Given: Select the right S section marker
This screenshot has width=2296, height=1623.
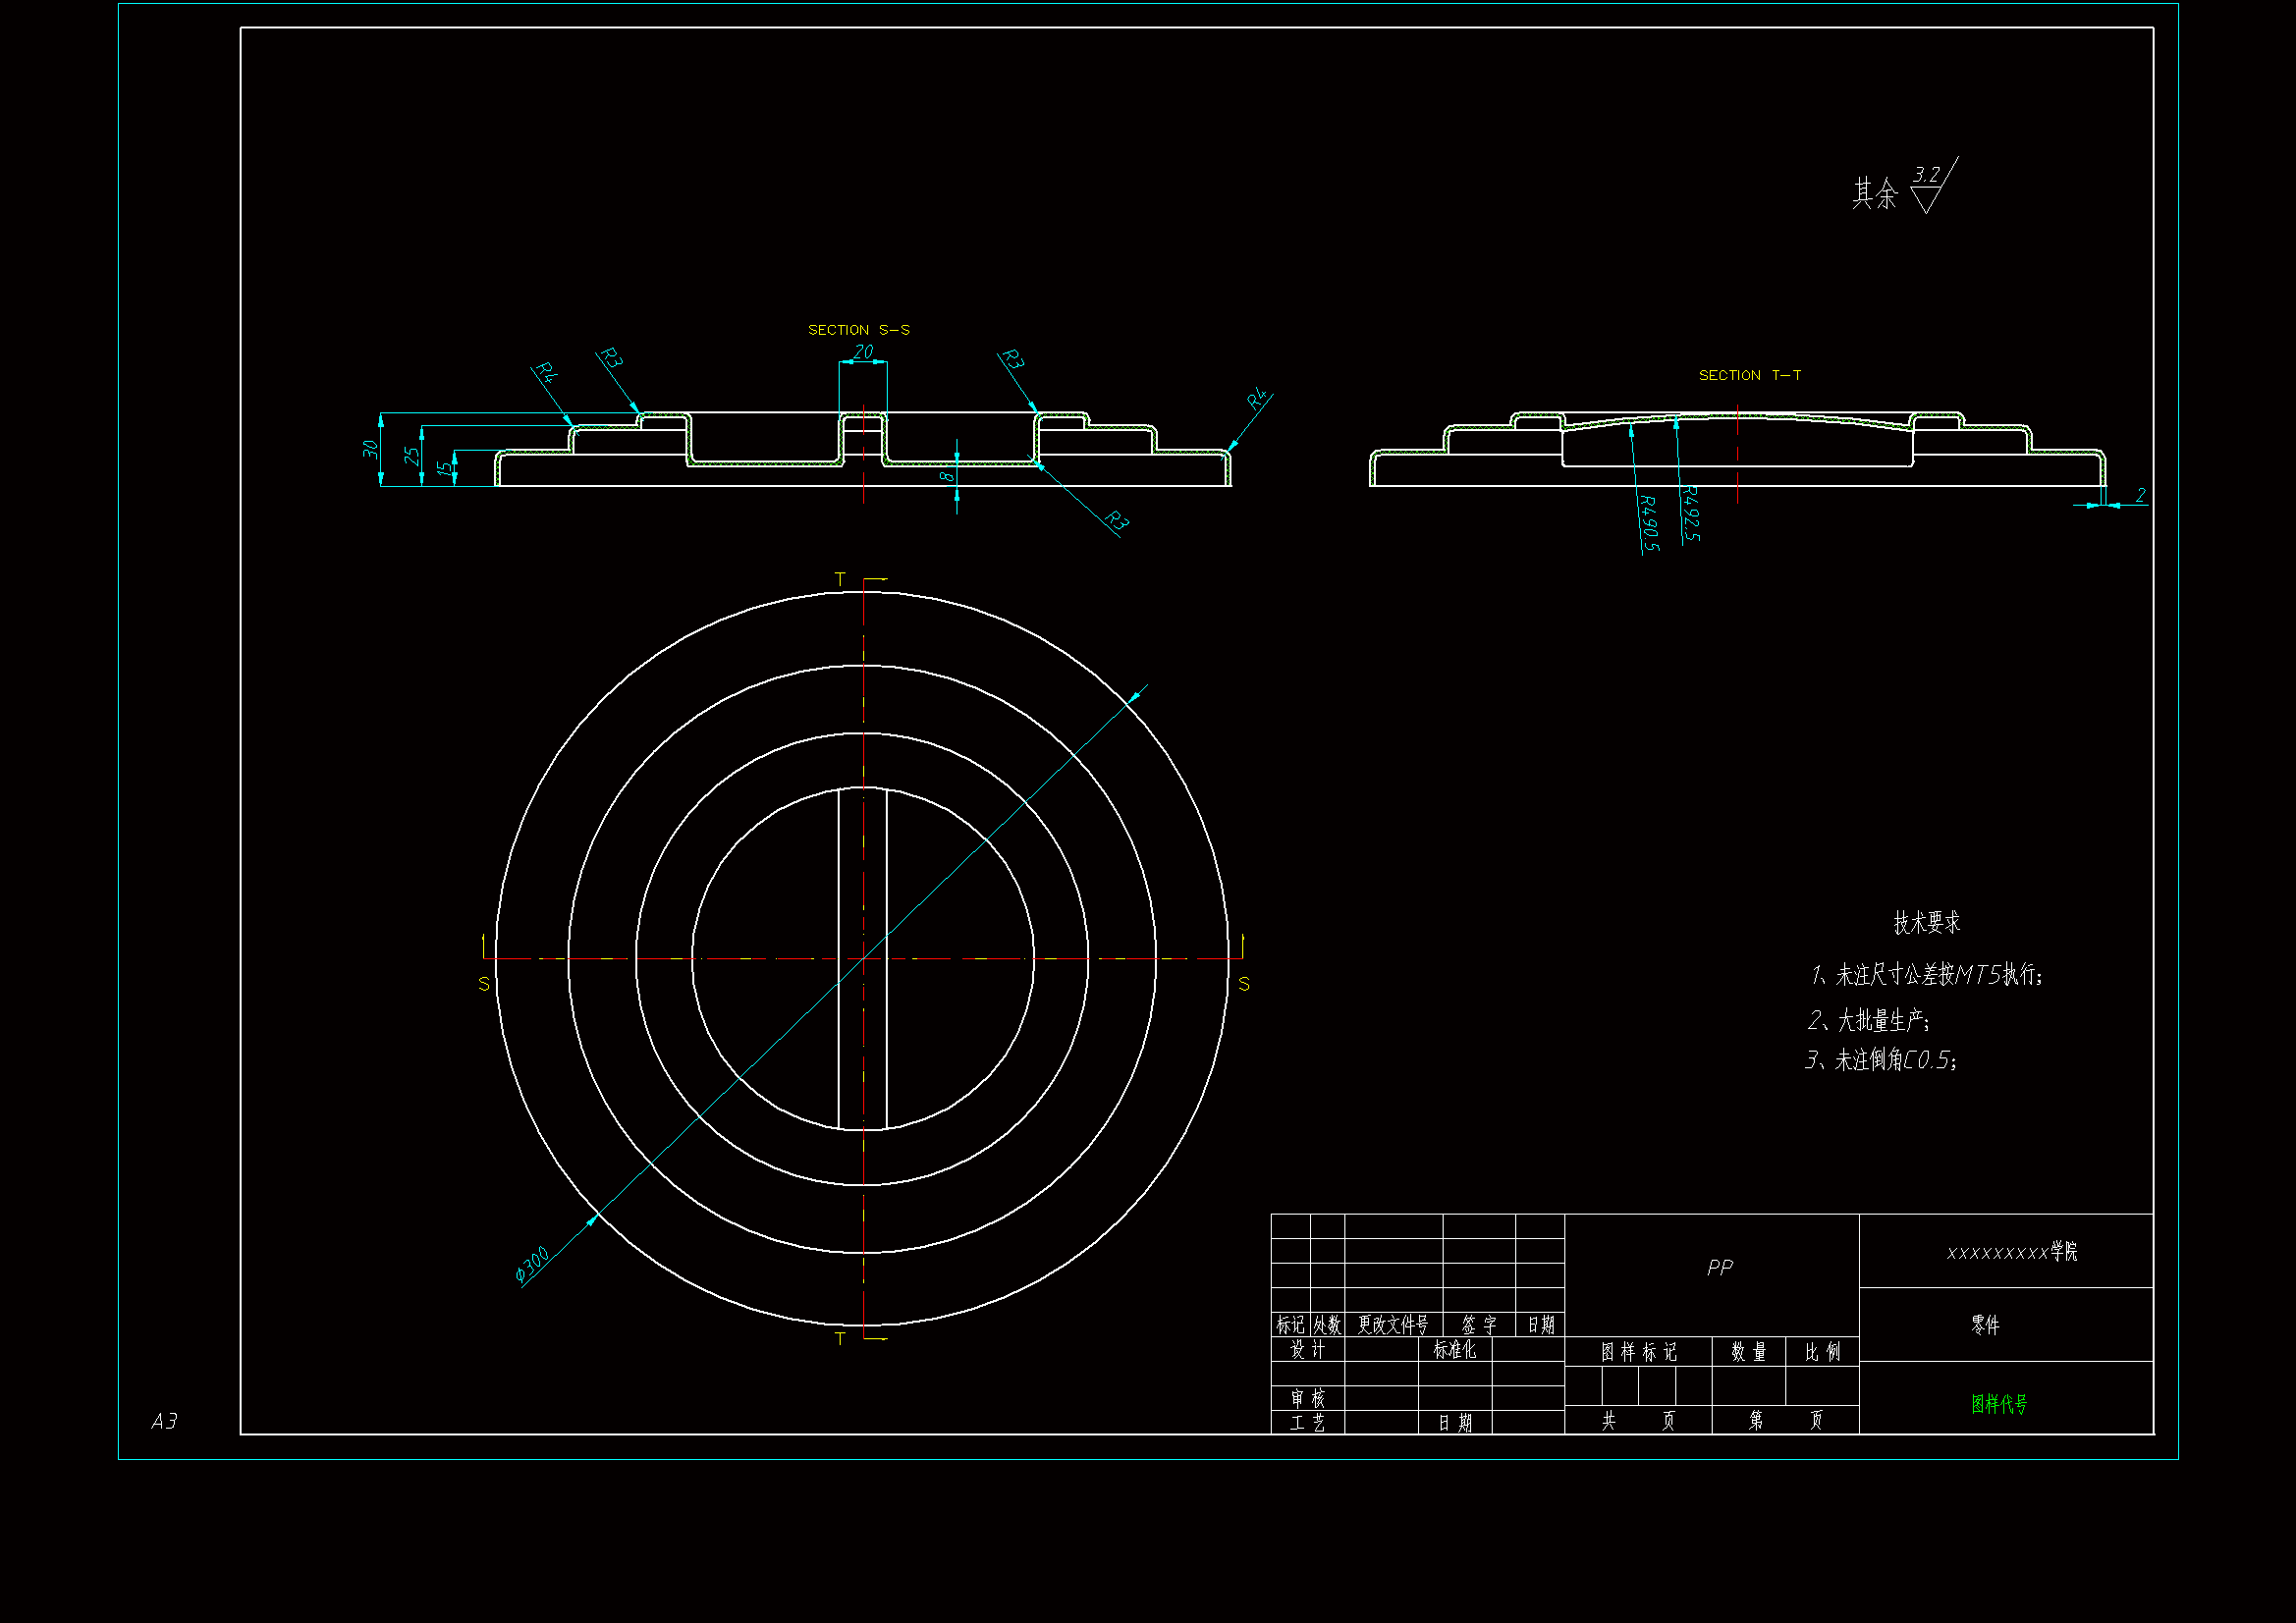Looking at the screenshot, I should click(x=1243, y=984).
